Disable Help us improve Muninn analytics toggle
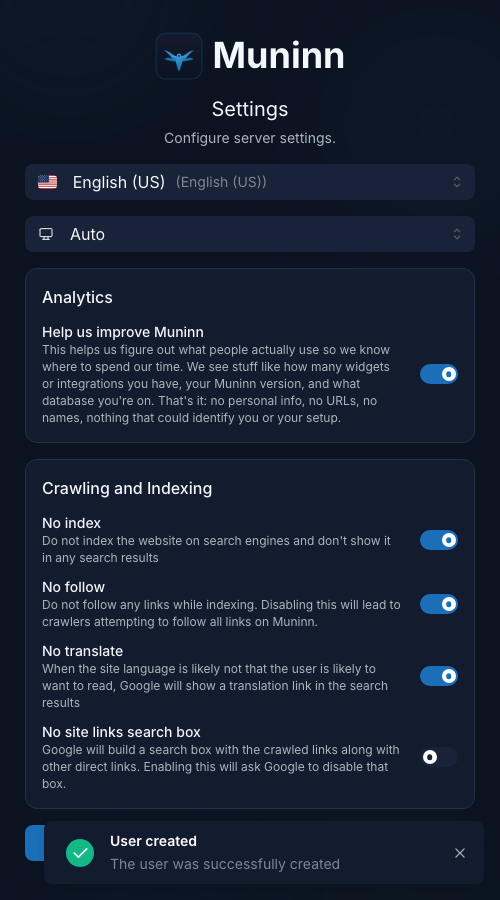Image resolution: width=500 pixels, height=900 pixels. (x=439, y=374)
